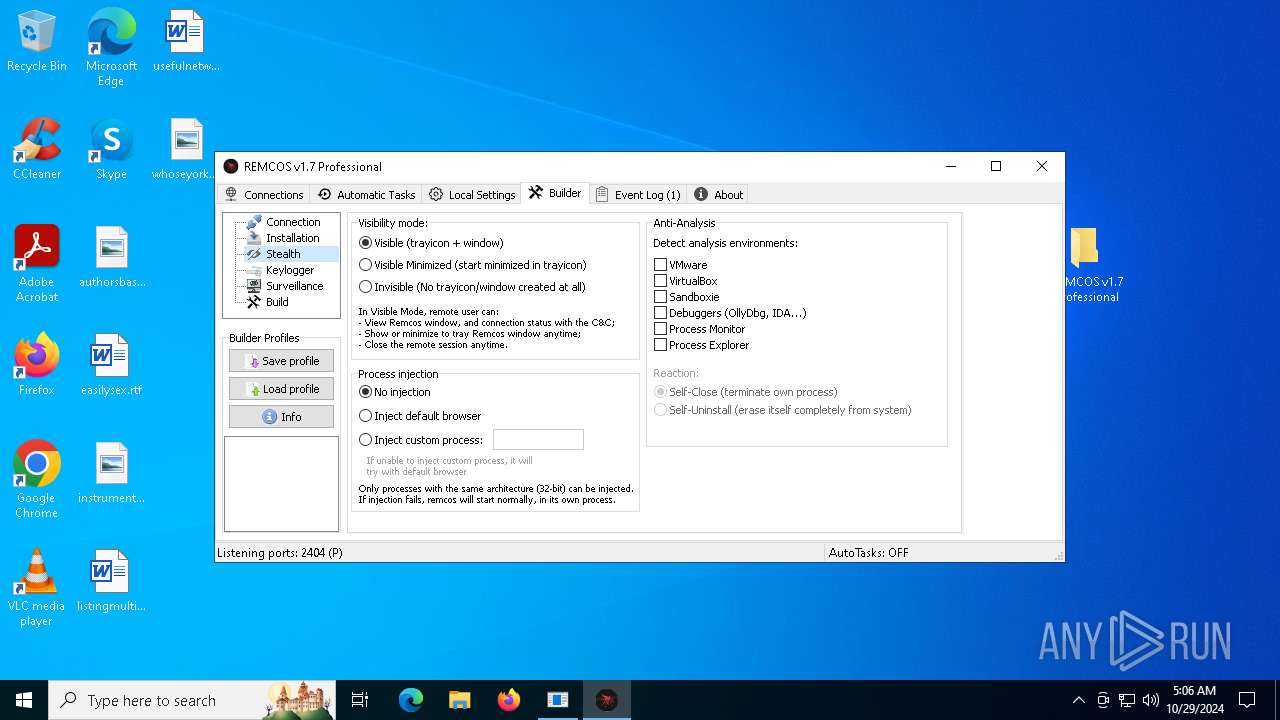Open Task View on the taskbar
The width and height of the screenshot is (1280, 720).
360,700
